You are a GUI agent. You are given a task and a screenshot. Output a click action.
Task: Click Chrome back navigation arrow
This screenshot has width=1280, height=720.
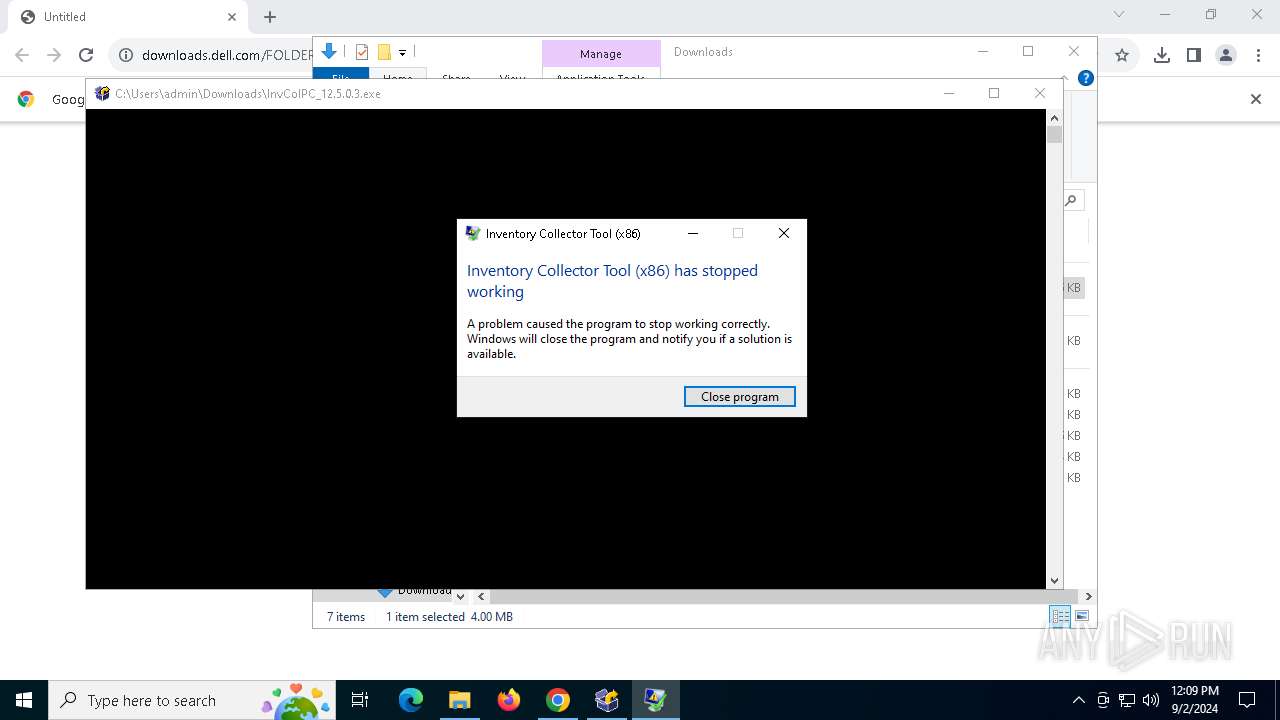(22, 55)
